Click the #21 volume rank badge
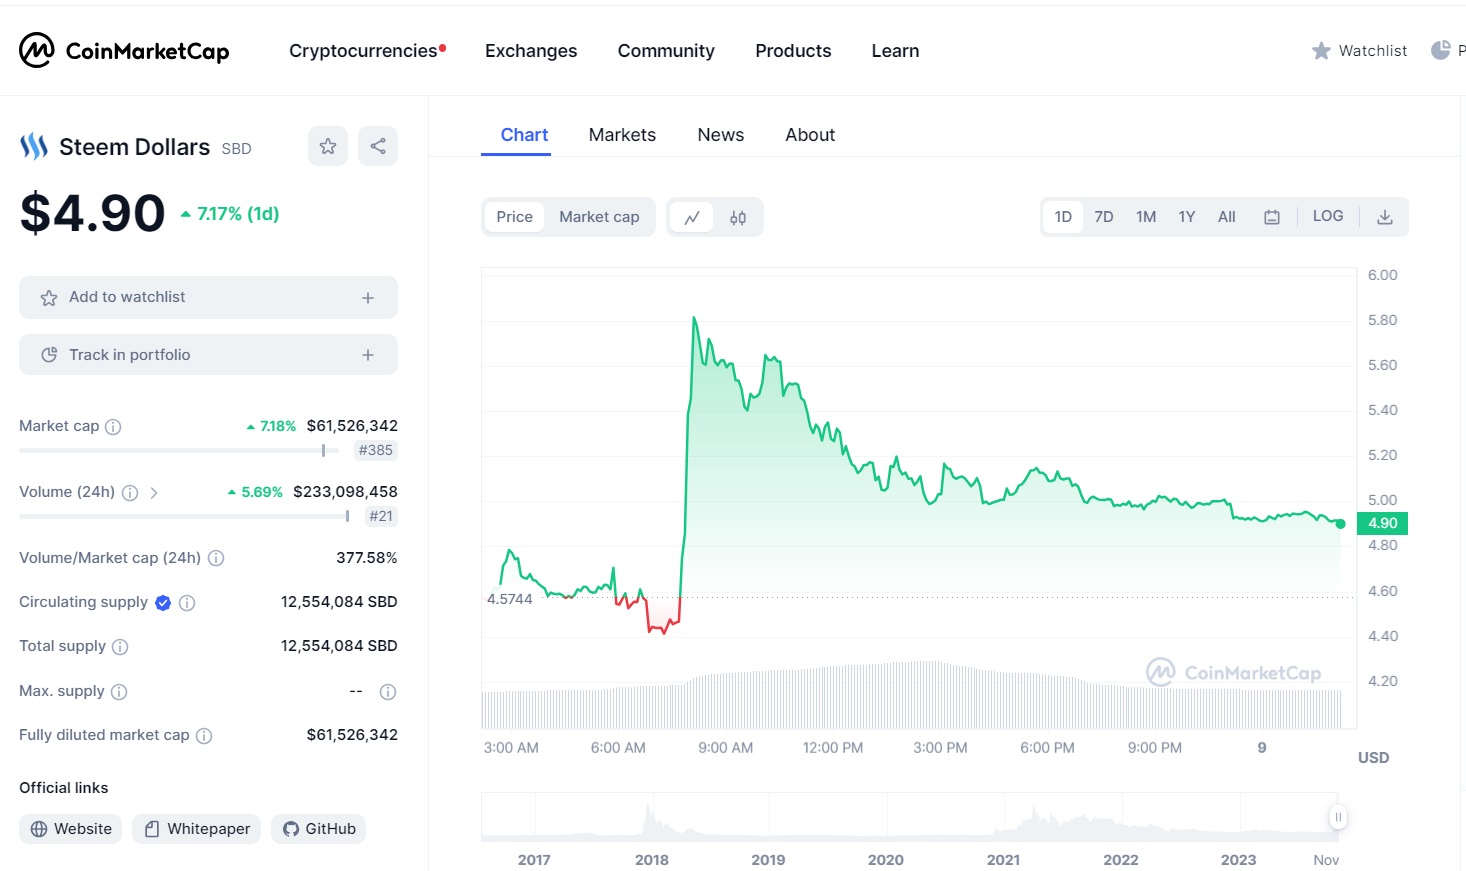The height and width of the screenshot is (871, 1466). pyautogui.click(x=381, y=517)
